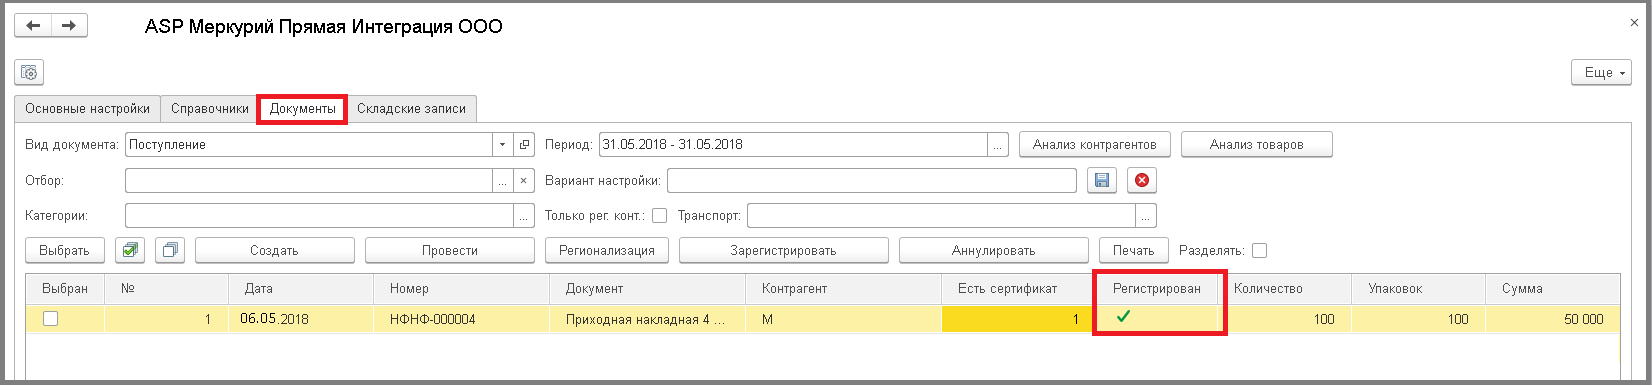
Task: Click the forward navigation arrow
Action: coord(69,26)
